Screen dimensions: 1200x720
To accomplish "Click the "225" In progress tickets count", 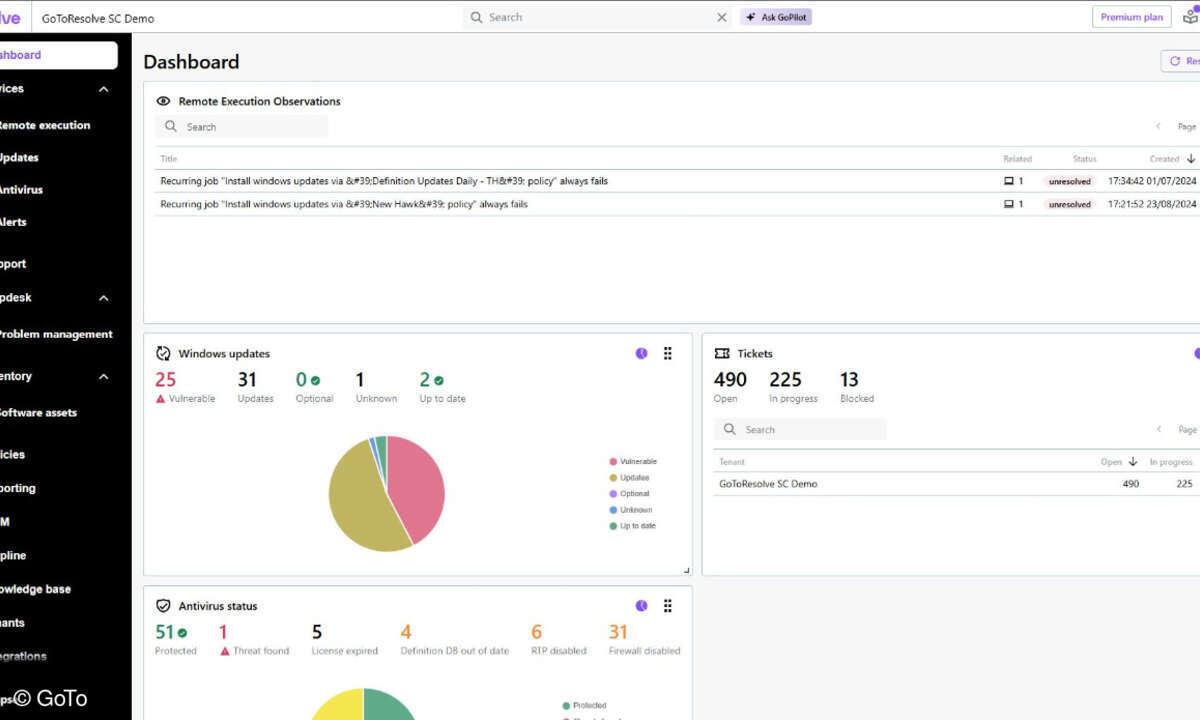I will (x=785, y=380).
